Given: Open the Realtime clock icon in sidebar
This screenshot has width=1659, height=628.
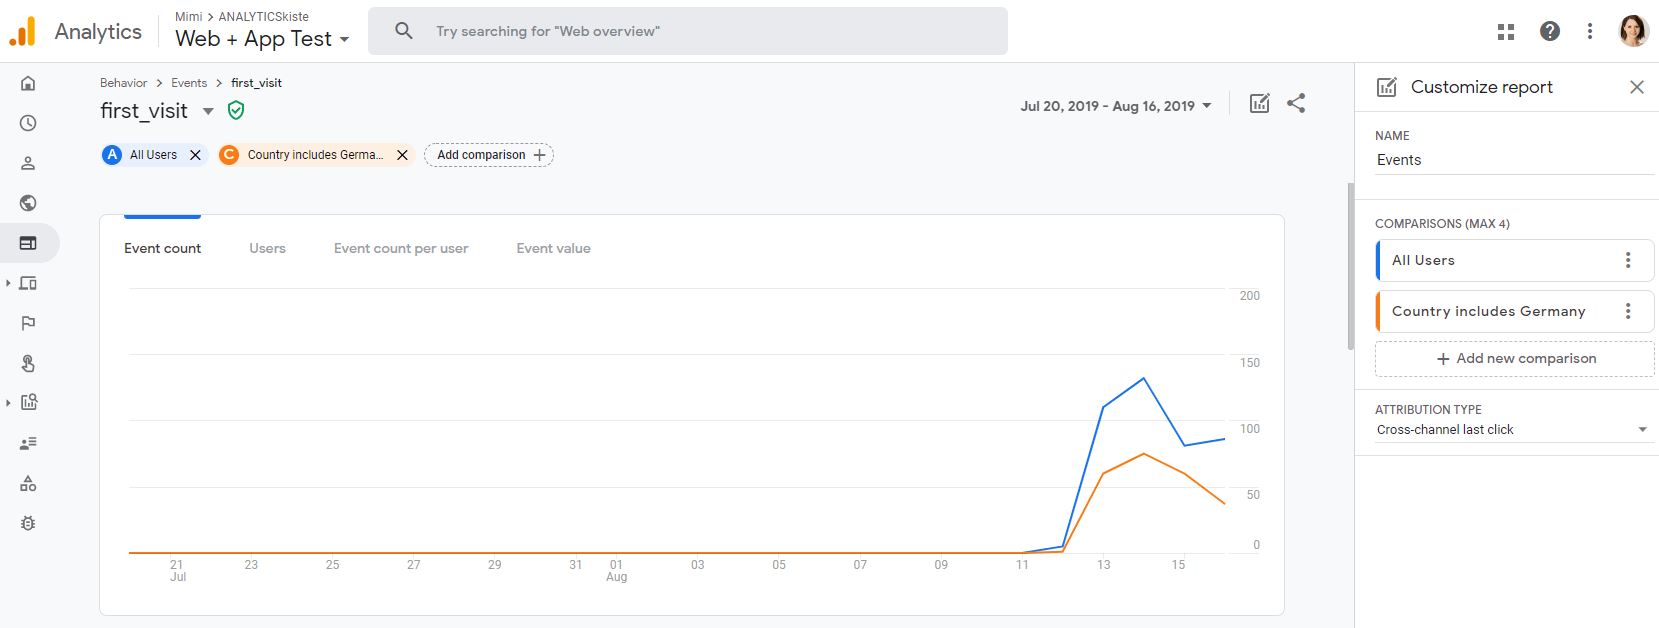Looking at the screenshot, I should 28,123.
